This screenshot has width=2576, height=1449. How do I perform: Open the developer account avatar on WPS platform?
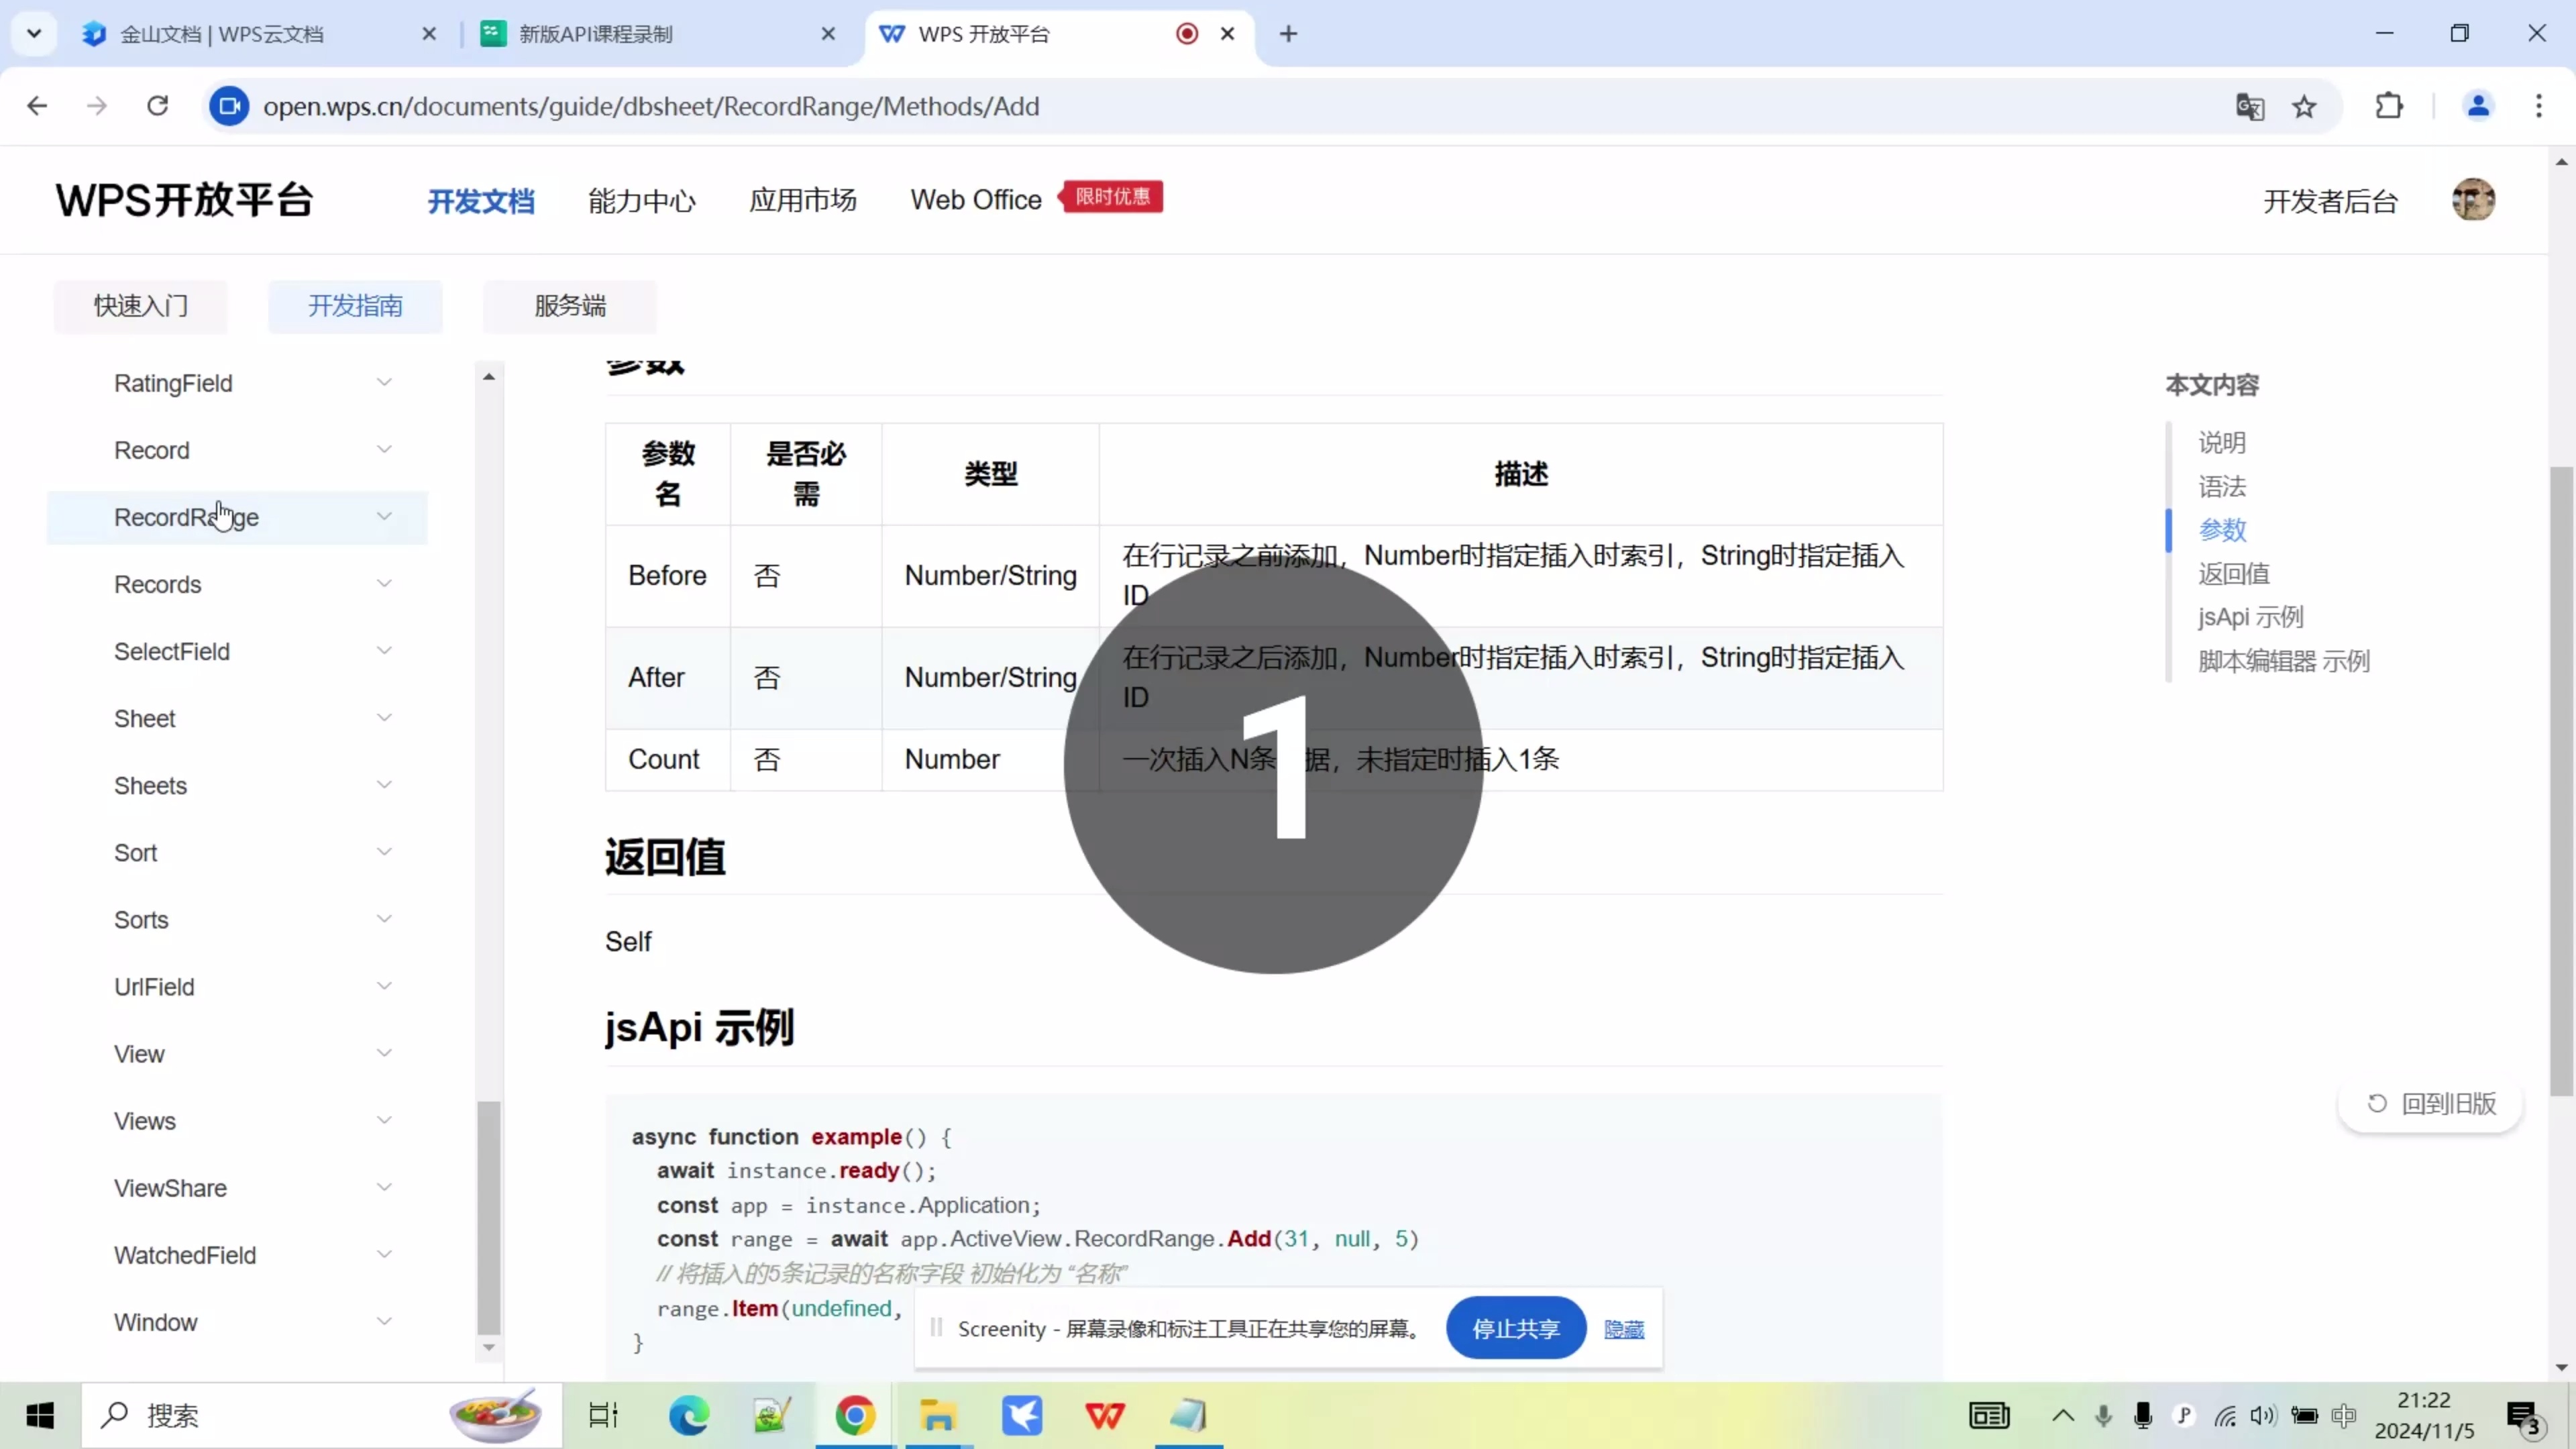[x=2472, y=199]
